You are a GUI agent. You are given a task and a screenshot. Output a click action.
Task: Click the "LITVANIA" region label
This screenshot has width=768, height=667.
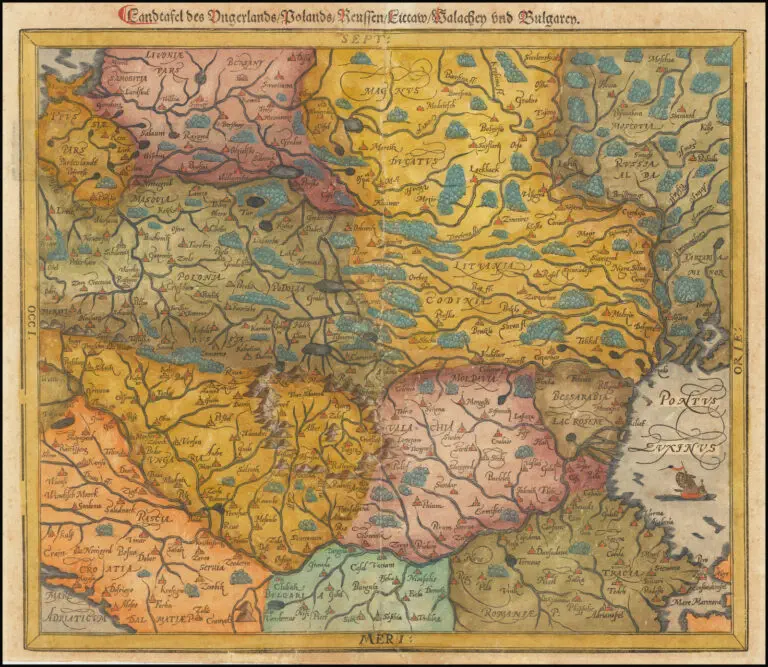tap(484, 266)
